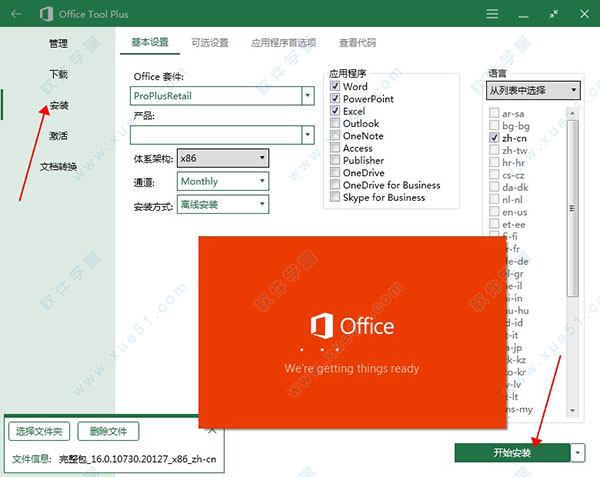Open the 体系架构 x86 dropdown

(x=261, y=157)
